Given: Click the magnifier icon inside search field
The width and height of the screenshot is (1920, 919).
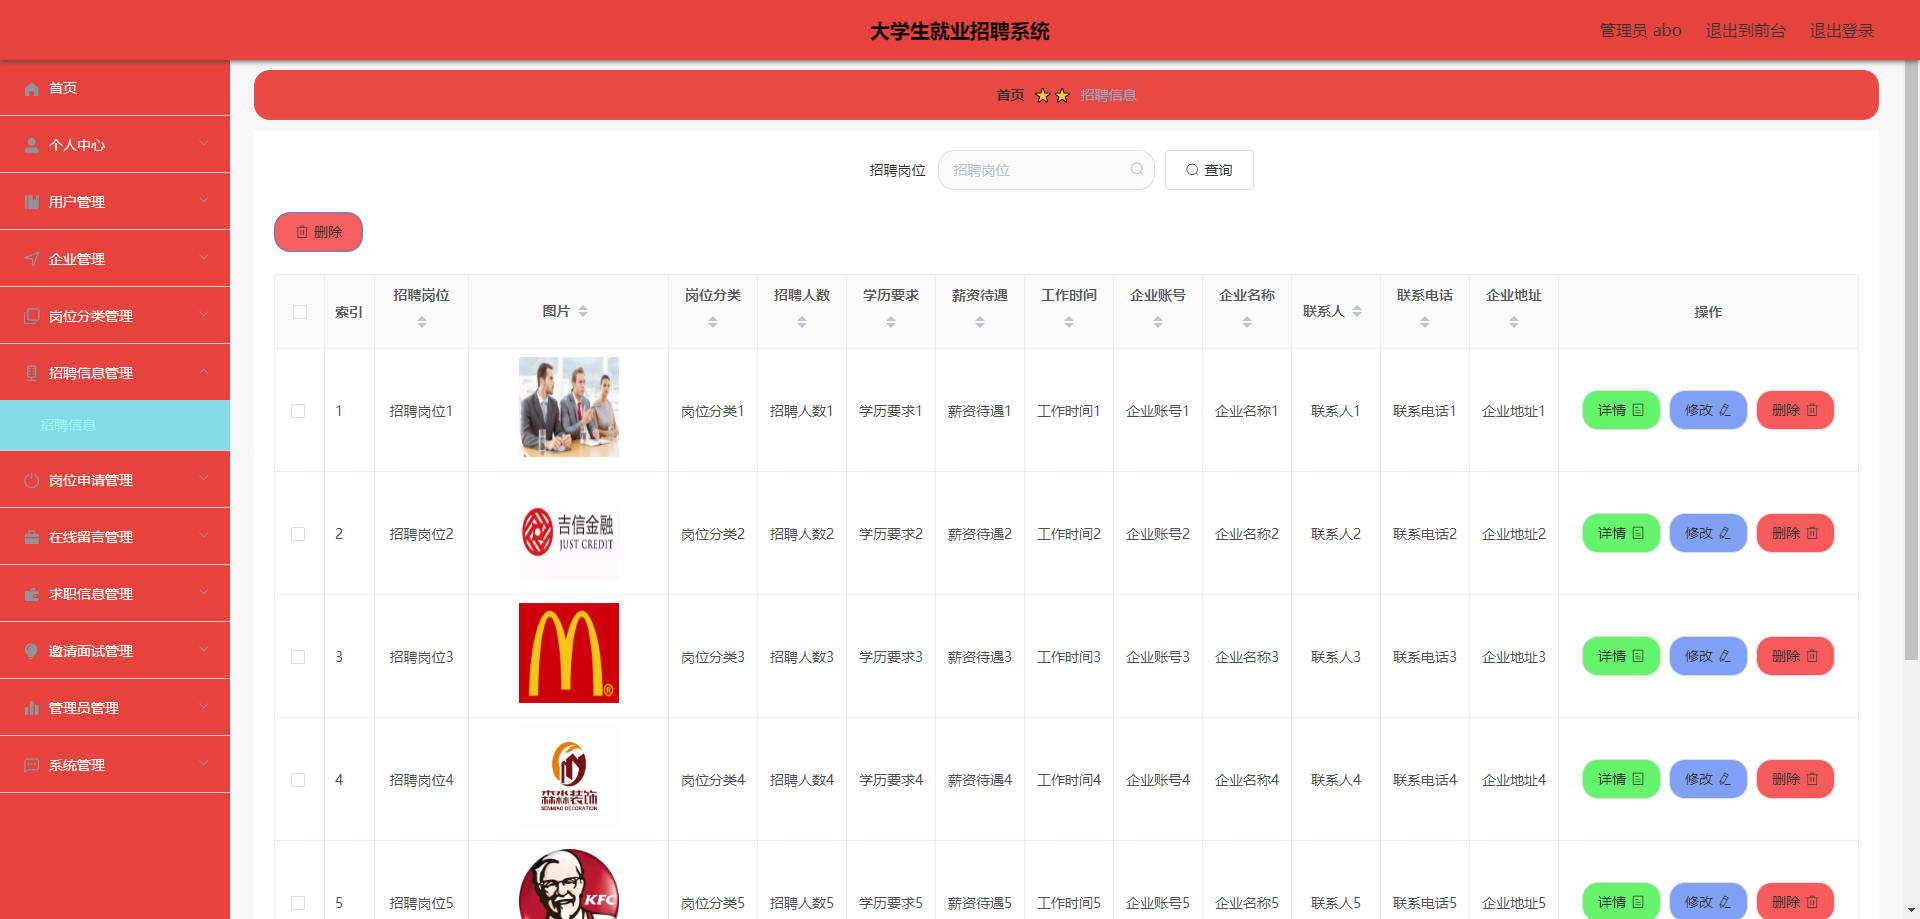Looking at the screenshot, I should [1137, 170].
